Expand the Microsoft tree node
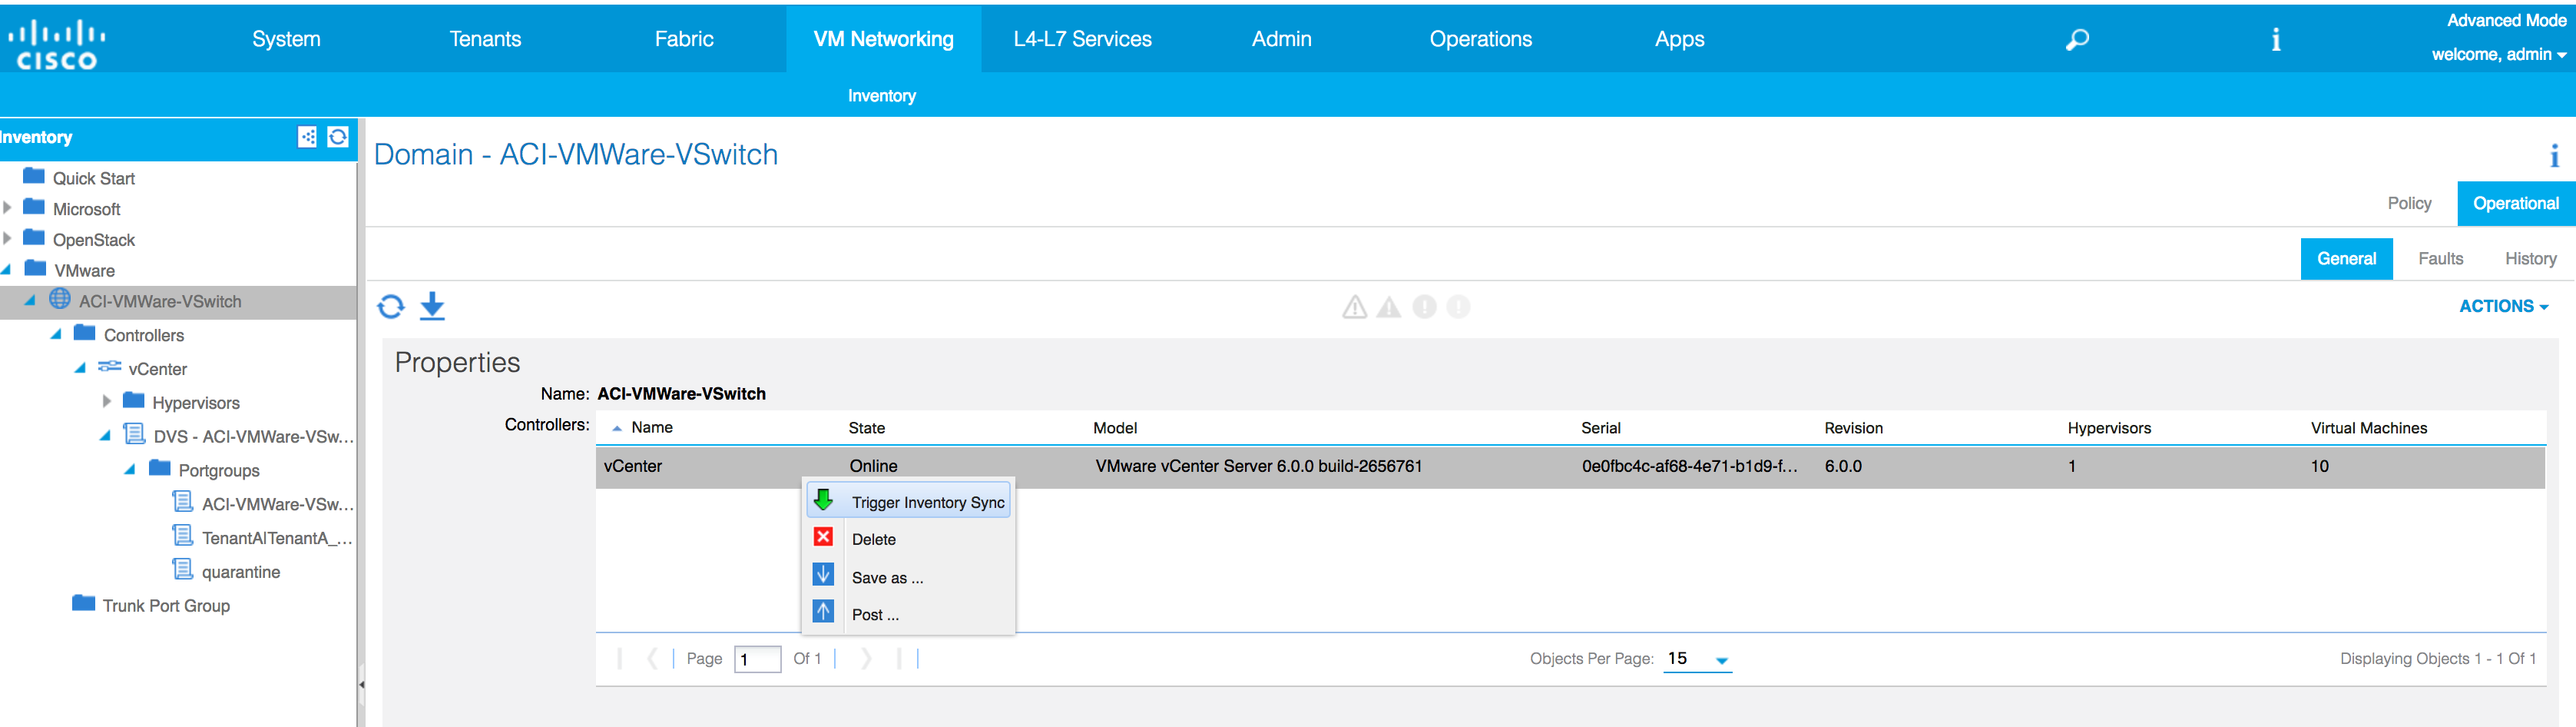Viewport: 2576px width, 727px height. pyautogui.click(x=7, y=208)
